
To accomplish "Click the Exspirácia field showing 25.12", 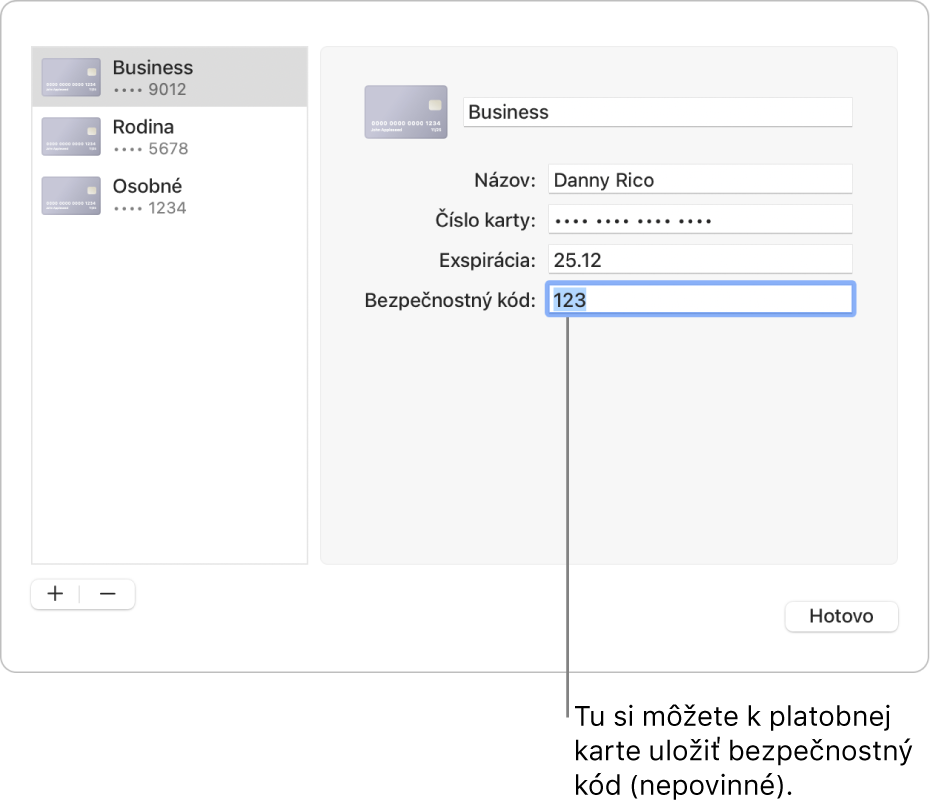I will [699, 260].
